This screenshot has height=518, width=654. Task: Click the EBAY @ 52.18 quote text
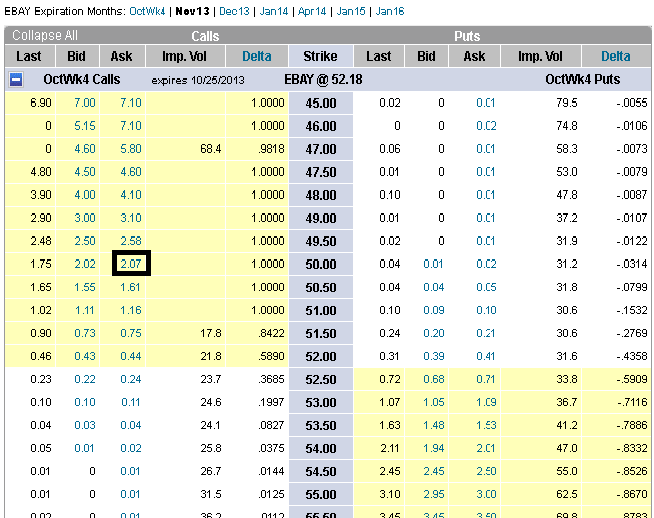pyautogui.click(x=323, y=79)
